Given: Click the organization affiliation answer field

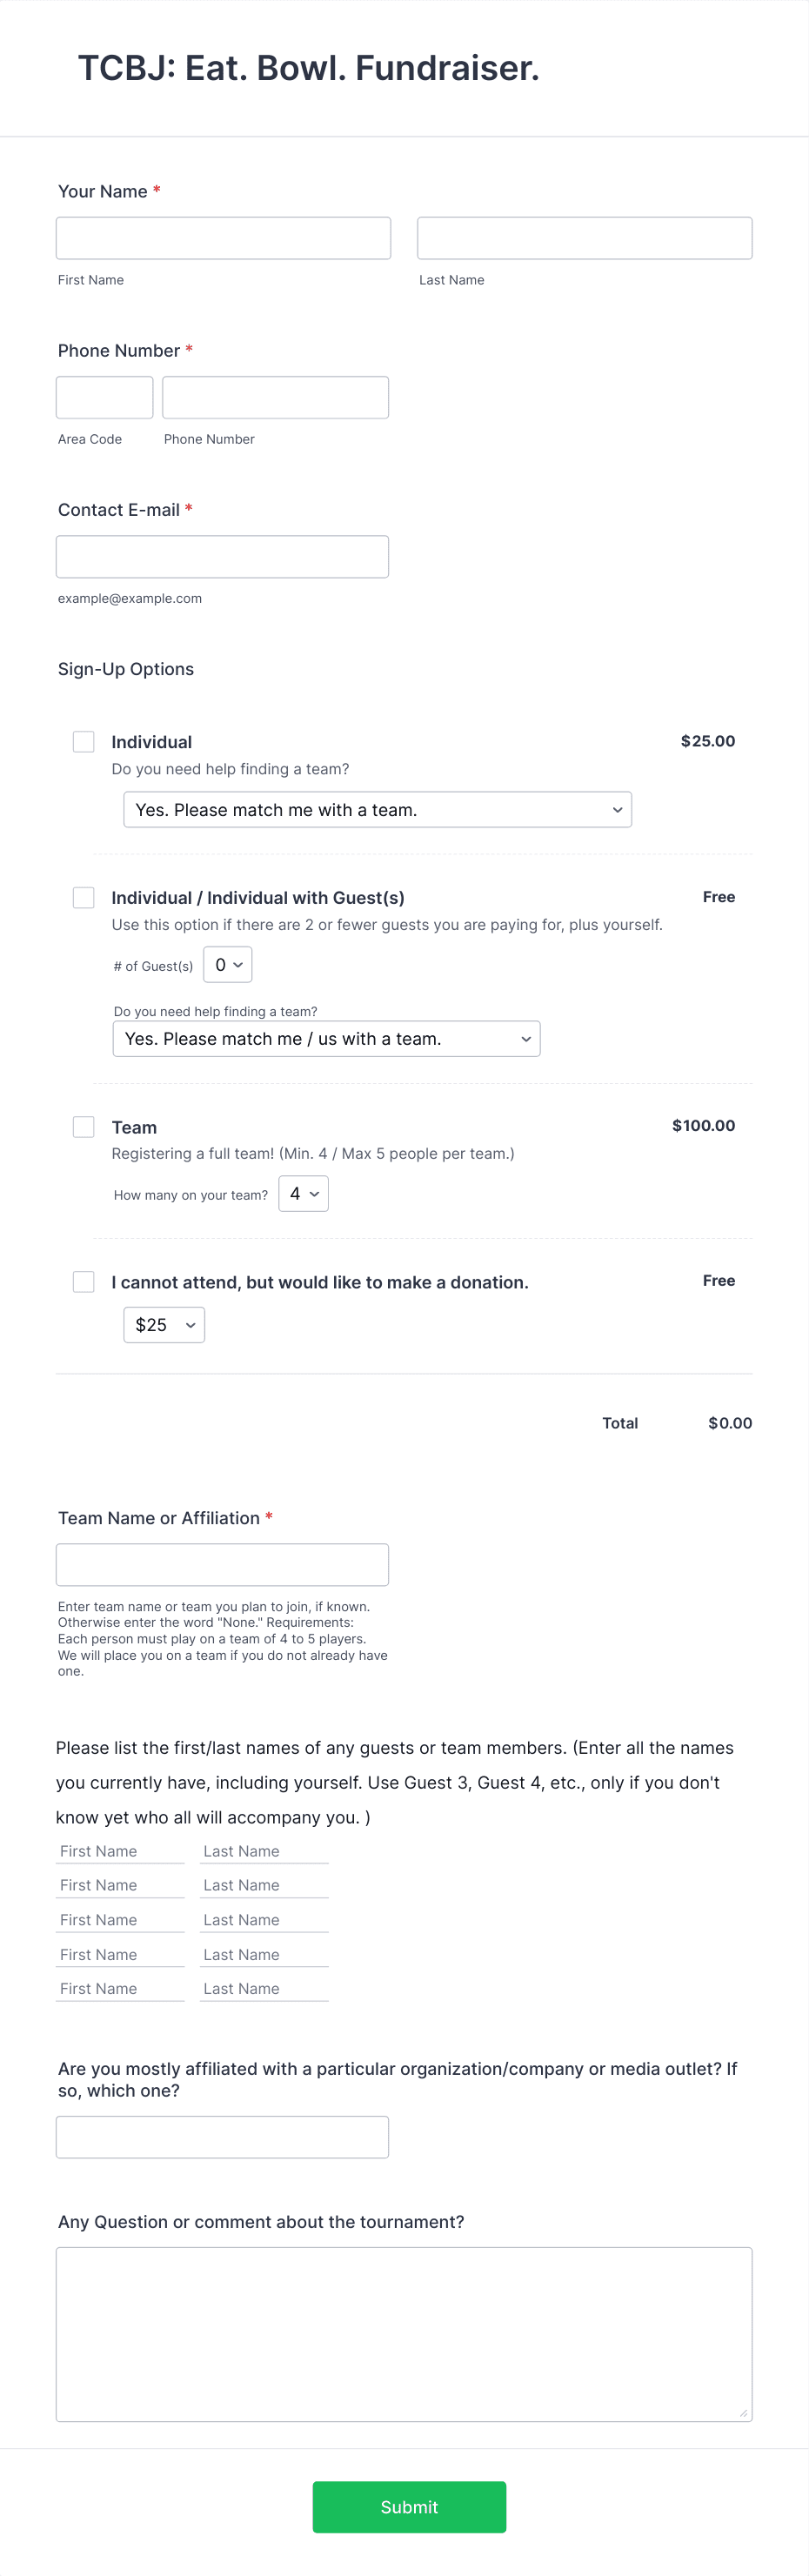Looking at the screenshot, I should click(x=222, y=2136).
